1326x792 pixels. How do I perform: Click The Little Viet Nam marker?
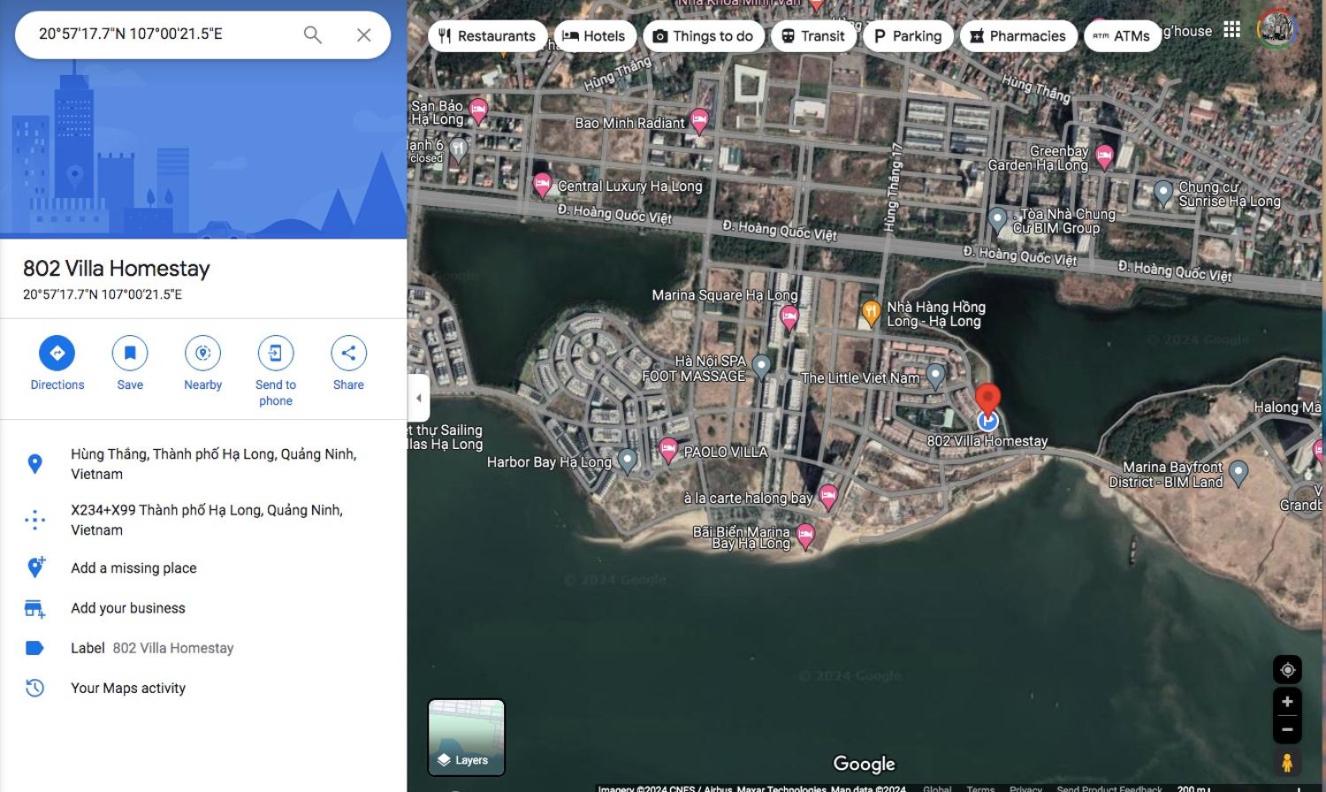pos(935,376)
